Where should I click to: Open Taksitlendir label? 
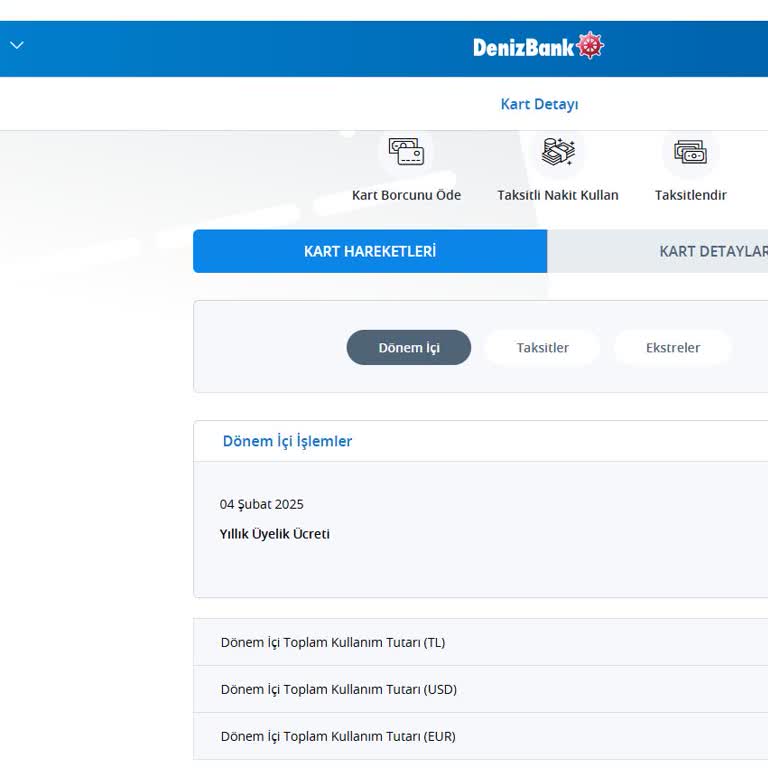691,195
